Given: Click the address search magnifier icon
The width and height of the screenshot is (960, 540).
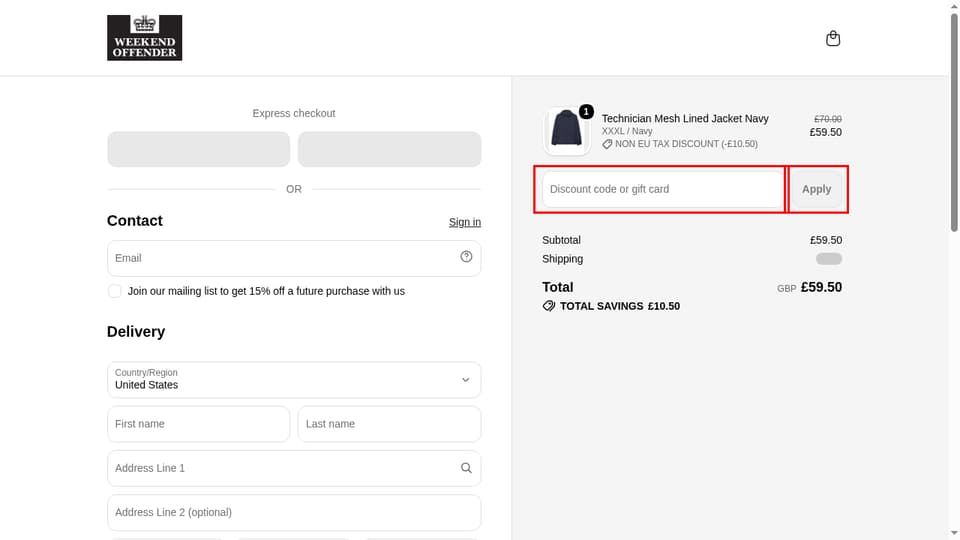Looking at the screenshot, I should (466, 468).
